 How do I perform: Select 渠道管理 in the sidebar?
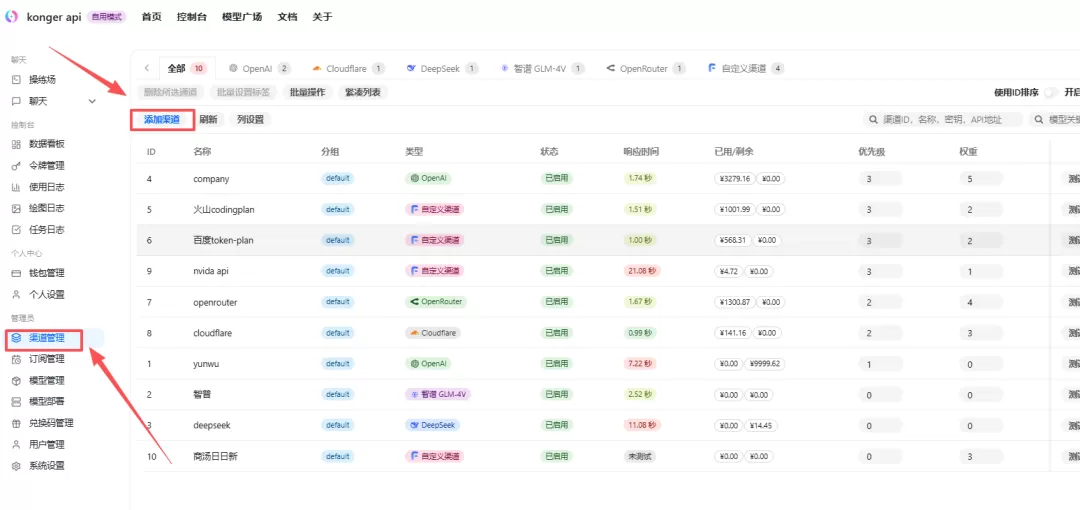point(46,338)
